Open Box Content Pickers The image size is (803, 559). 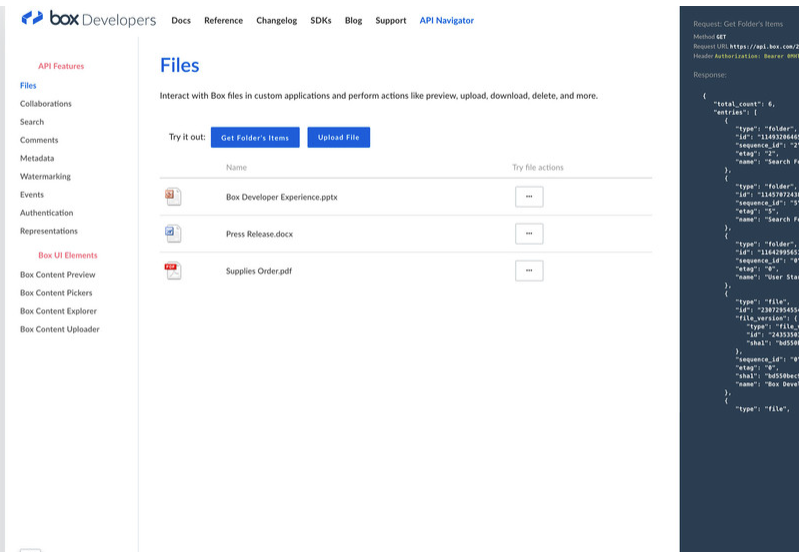[56, 293]
